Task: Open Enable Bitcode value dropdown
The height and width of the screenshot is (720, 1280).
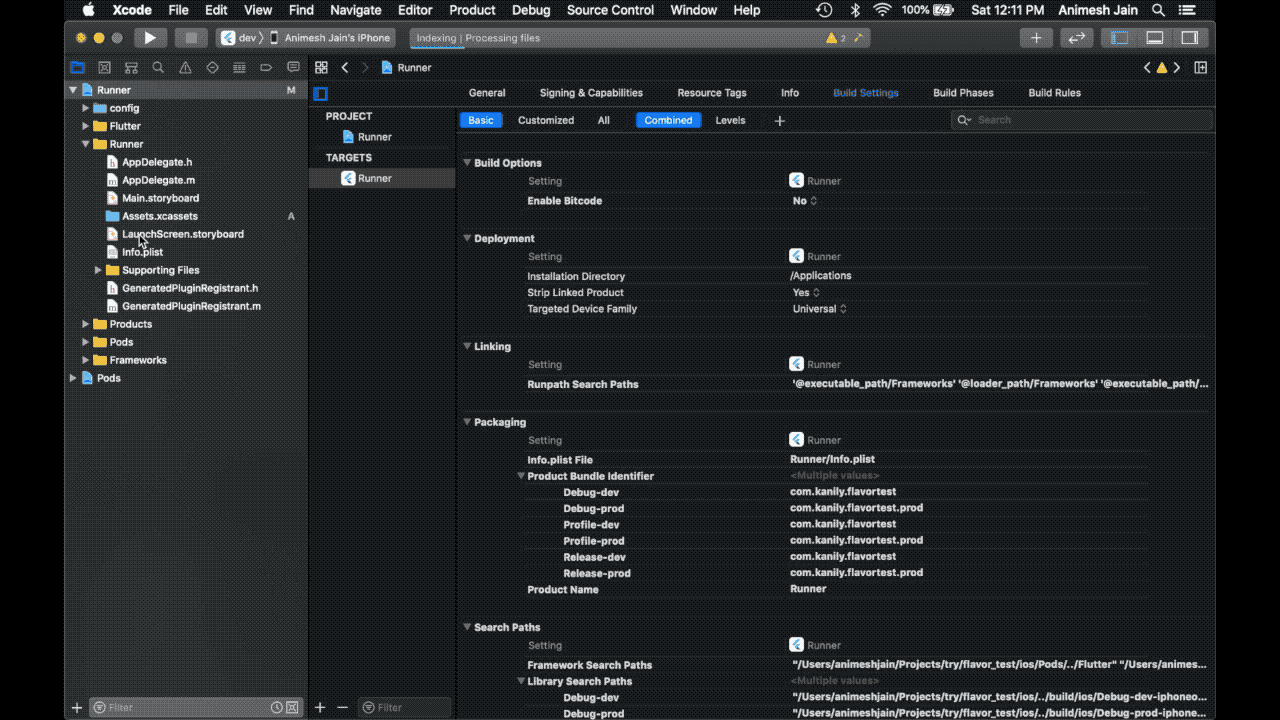Action: tap(805, 201)
